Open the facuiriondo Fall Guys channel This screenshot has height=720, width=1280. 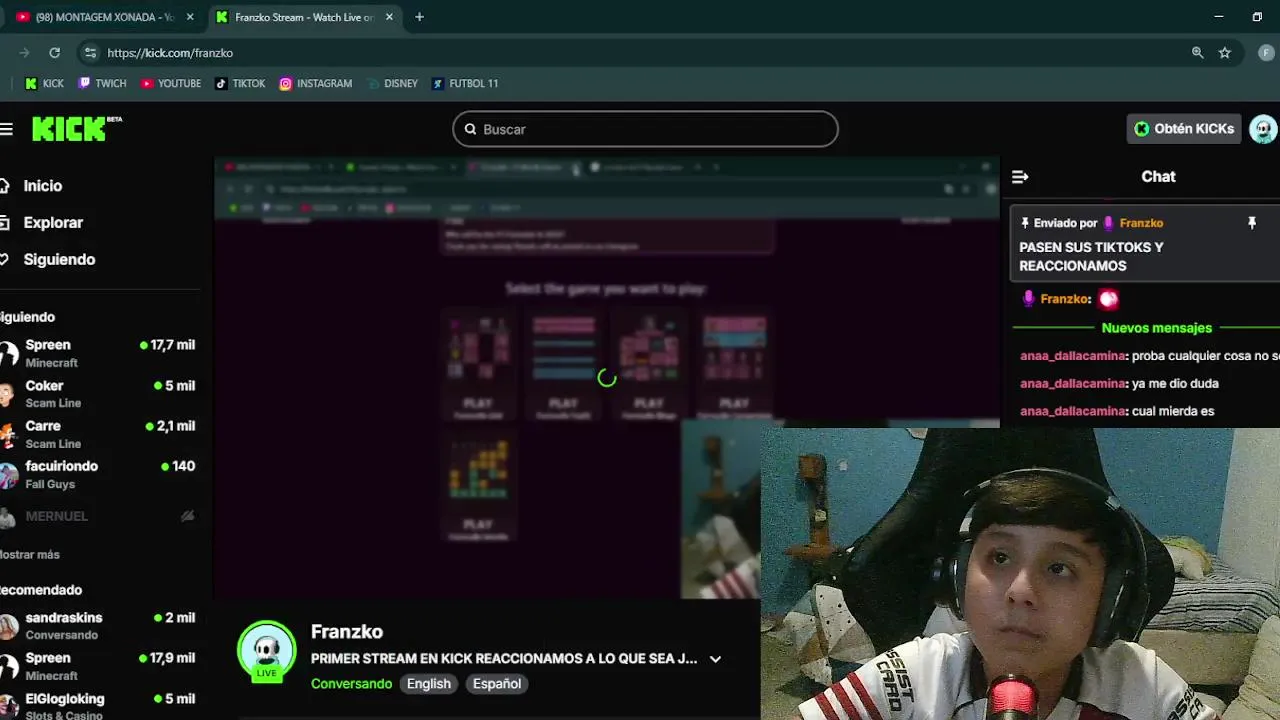(x=98, y=475)
